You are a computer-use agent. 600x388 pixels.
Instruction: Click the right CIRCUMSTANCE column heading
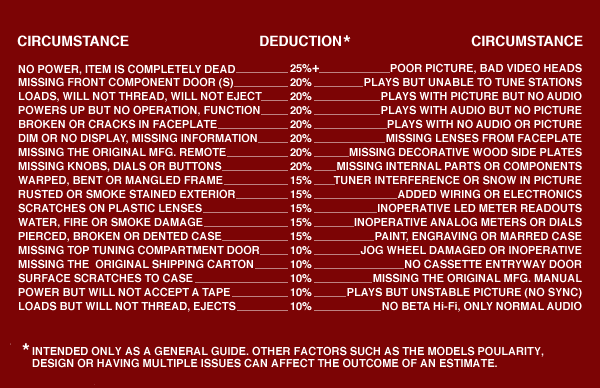527,41
